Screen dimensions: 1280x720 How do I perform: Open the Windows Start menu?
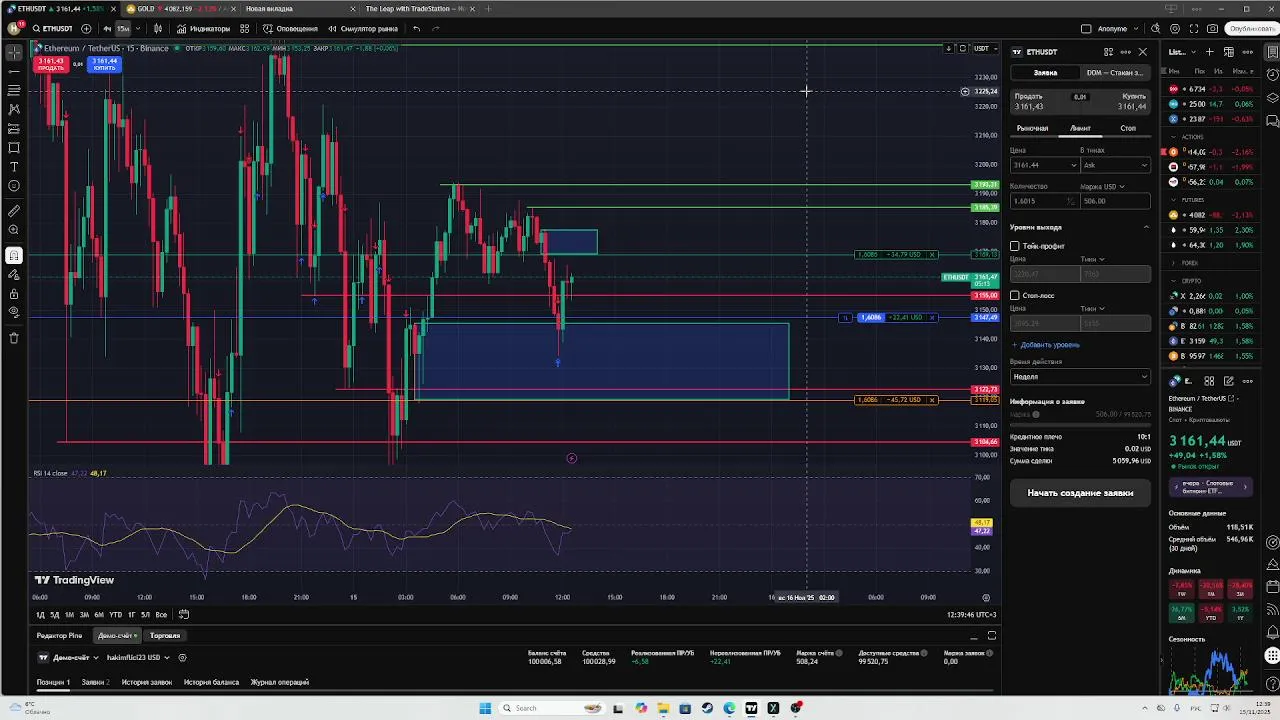coord(485,708)
